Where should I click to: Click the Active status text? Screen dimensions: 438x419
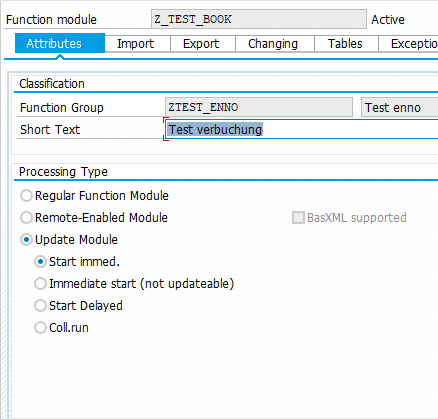coord(388,20)
